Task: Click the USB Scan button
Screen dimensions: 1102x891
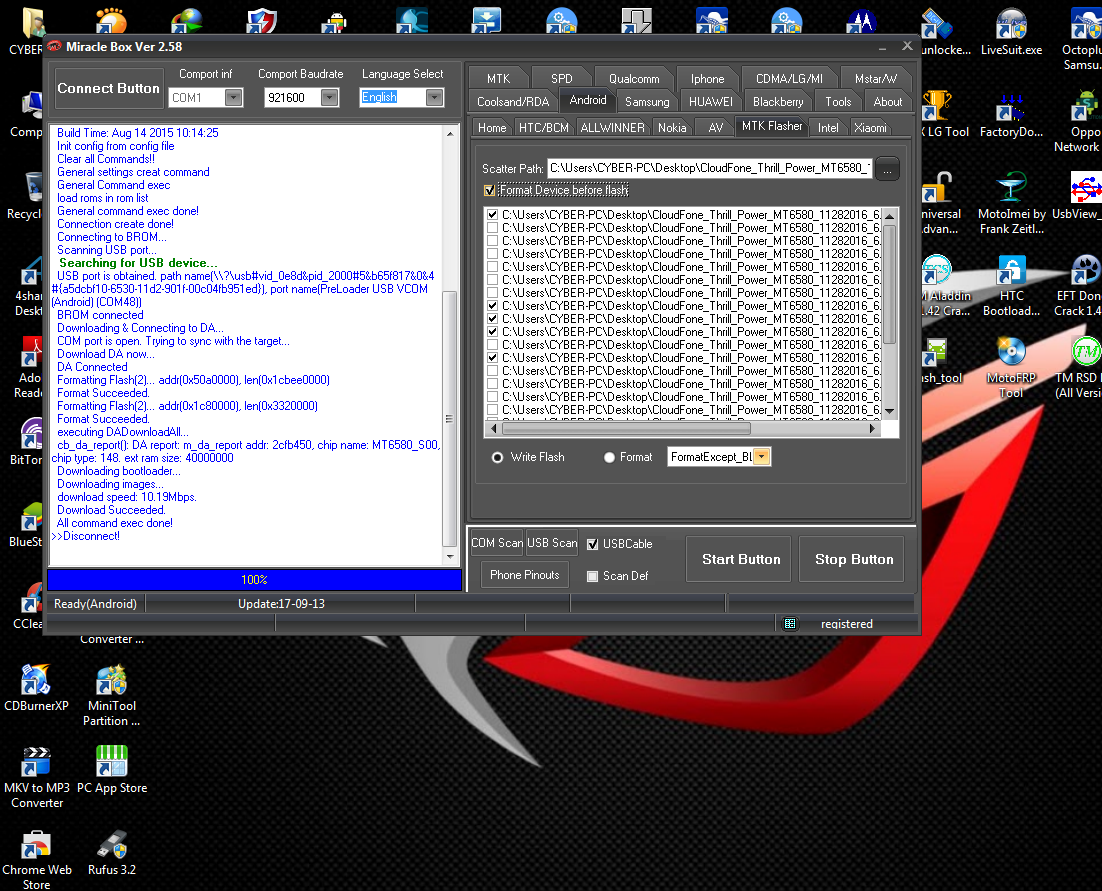Action: tap(552, 542)
